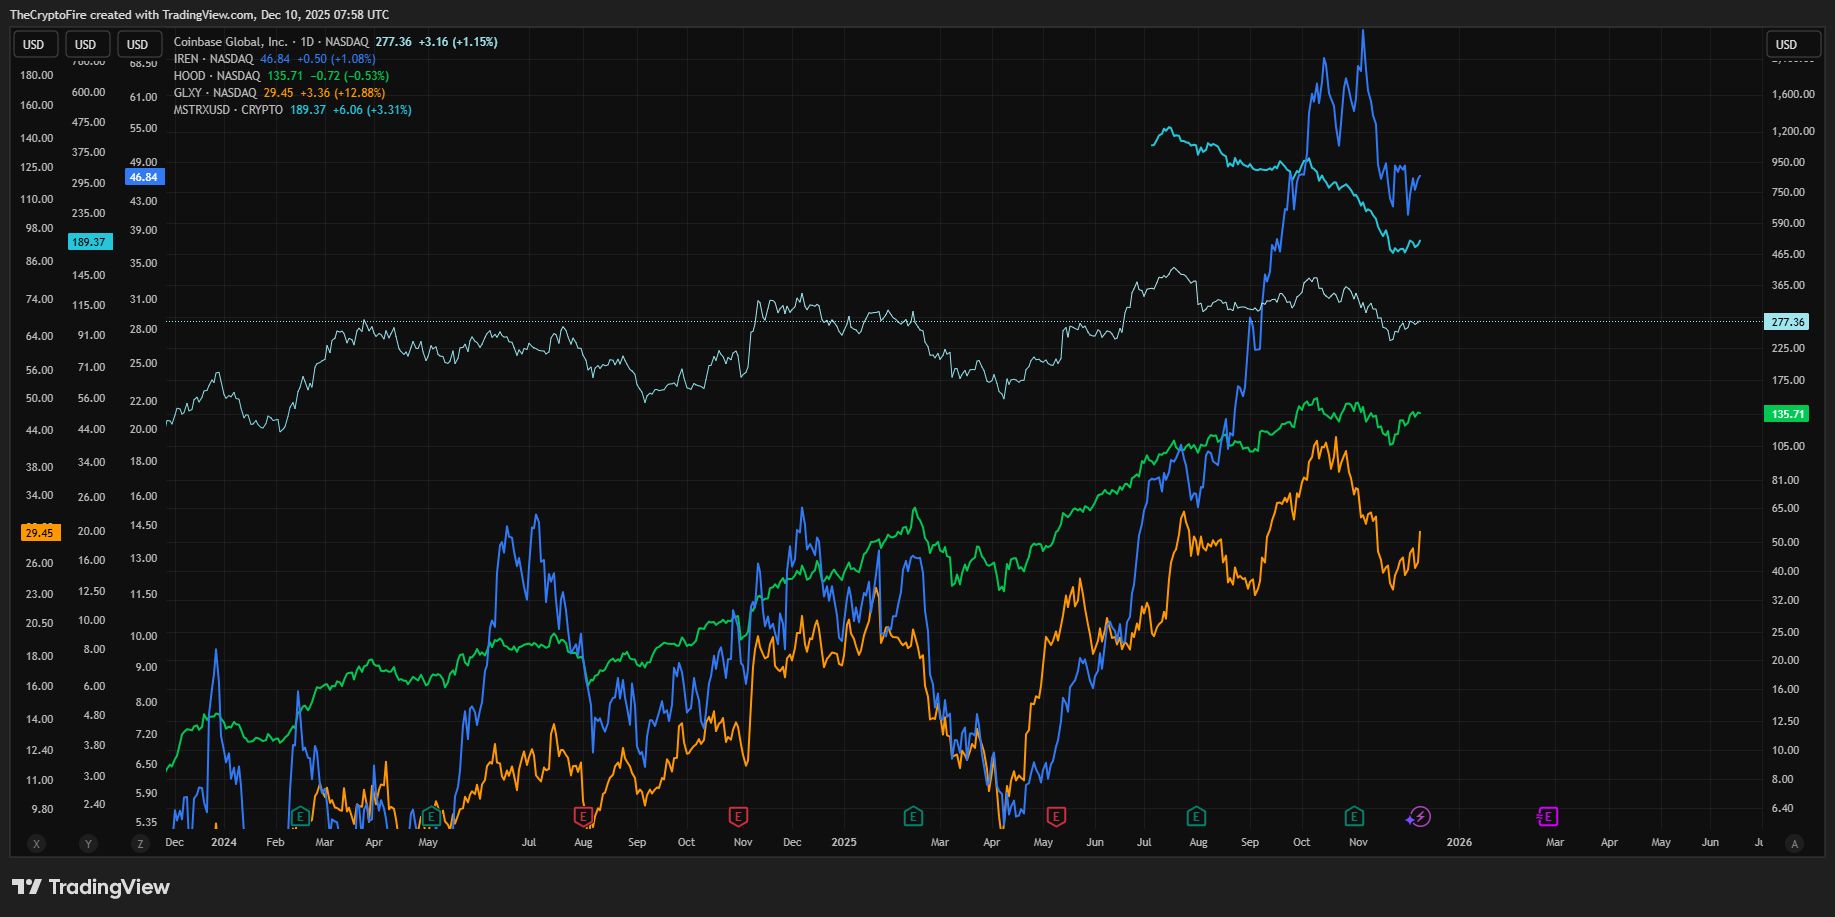Select the purple lightning events icon on the timeline
Screen dimensions: 1835x917
(1418, 816)
